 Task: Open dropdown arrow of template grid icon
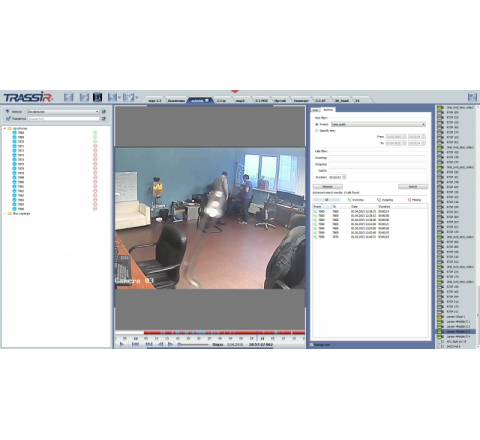pyautogui.click(x=137, y=98)
